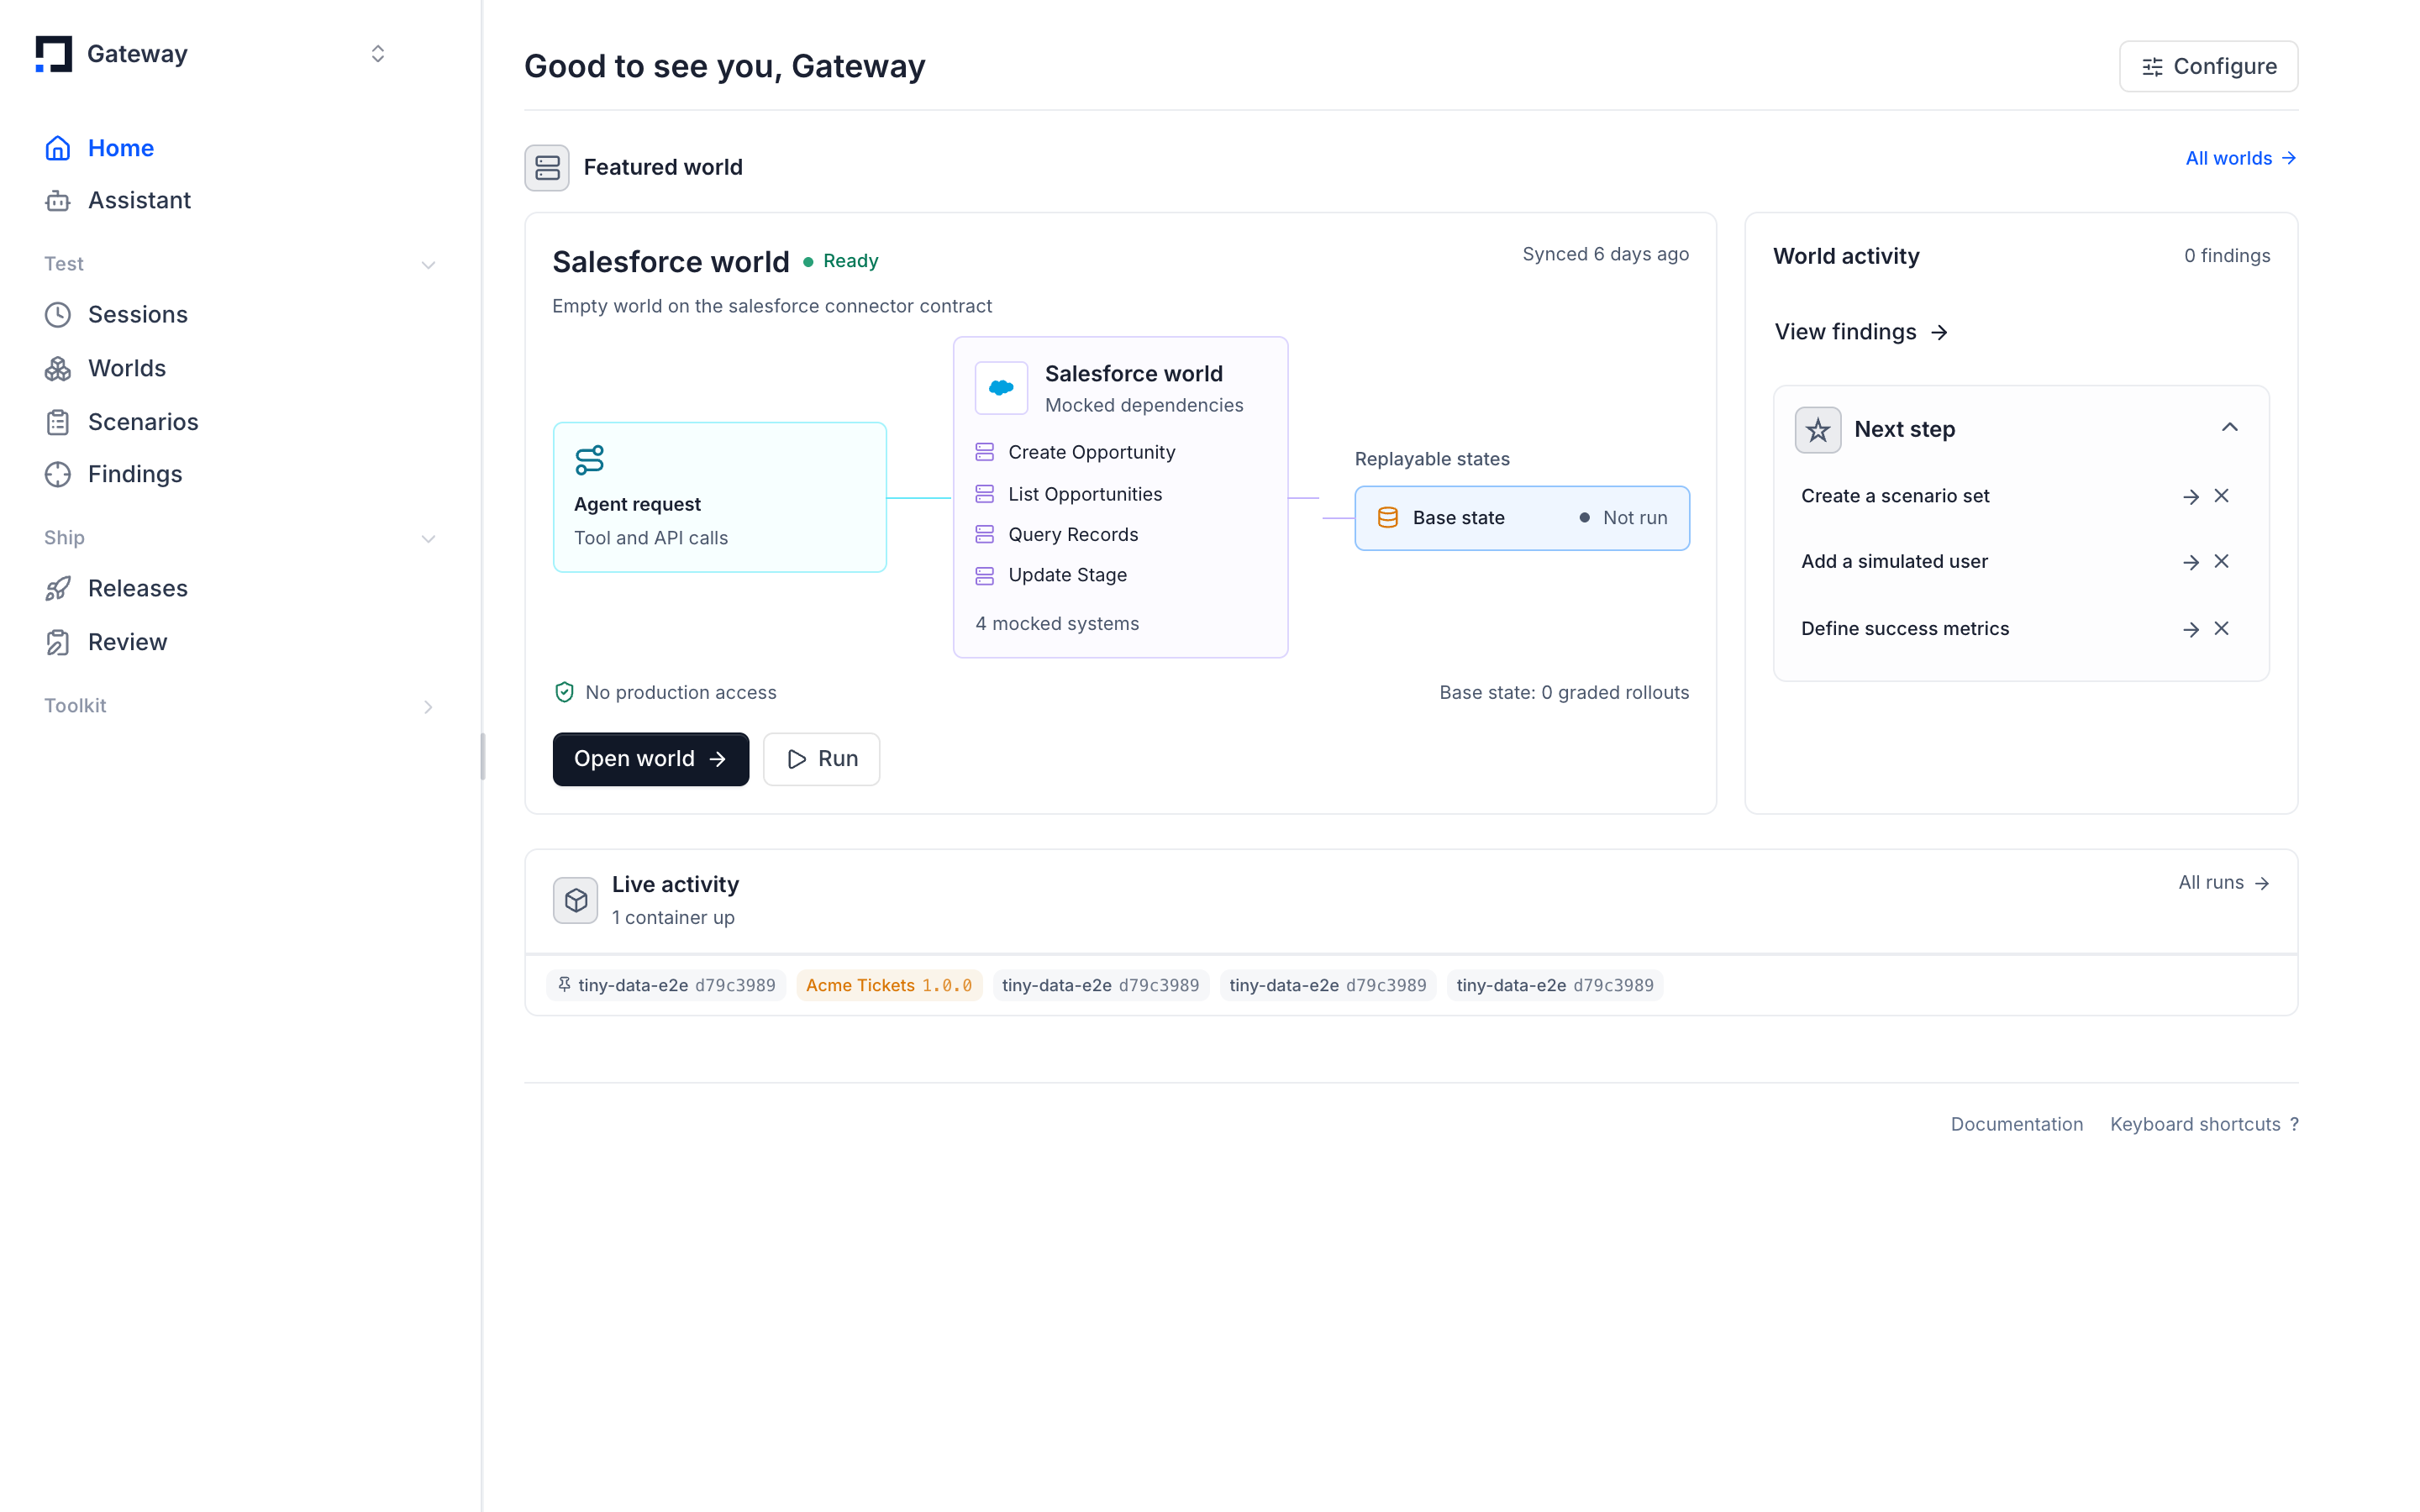Select the Query Records mocked system
The image size is (2420, 1512).
tap(1056, 535)
